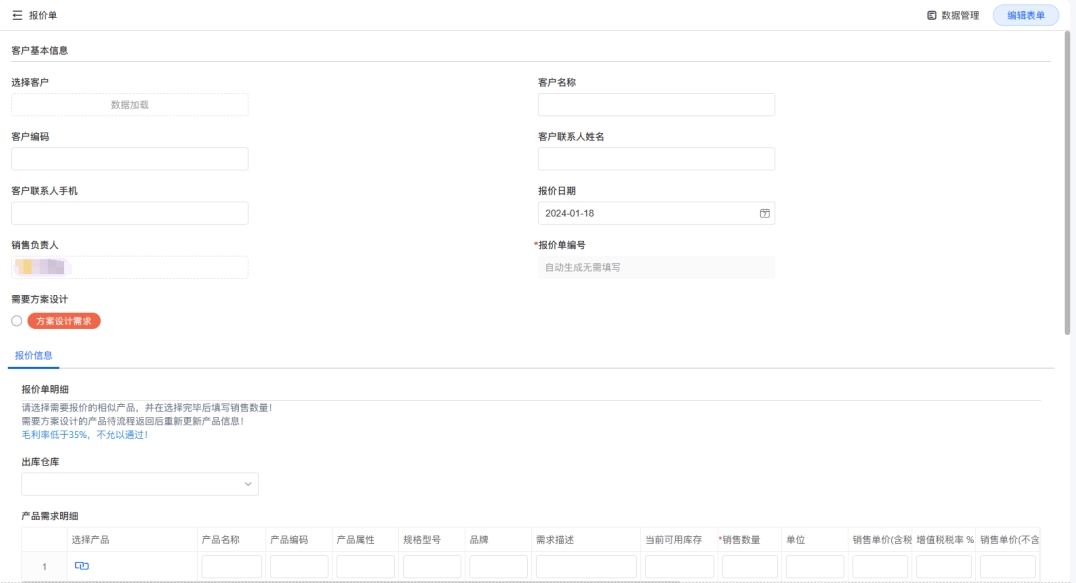1076x583 pixels.
Task: Open the 报价日期 date picker field
Action: (650, 213)
